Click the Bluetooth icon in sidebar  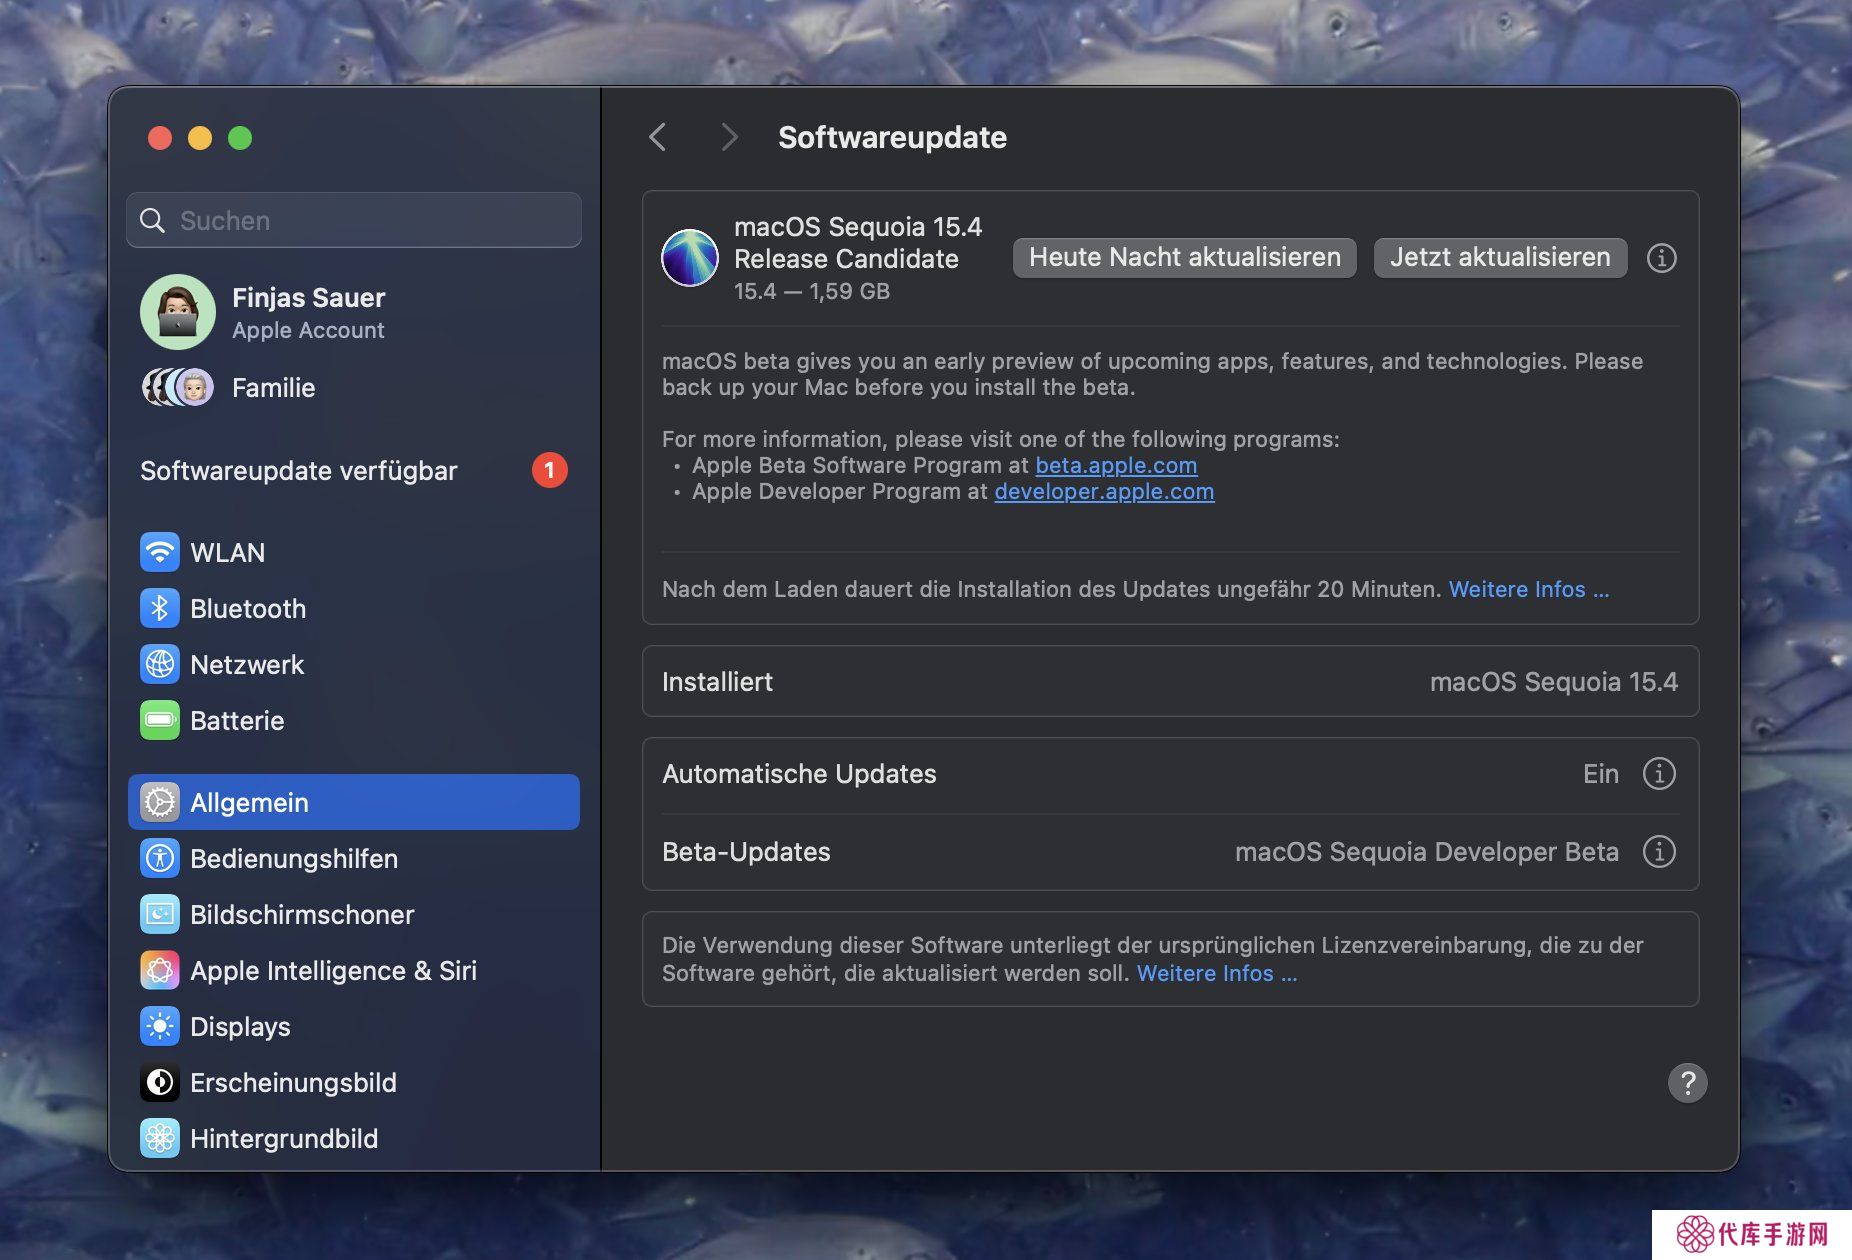click(160, 608)
